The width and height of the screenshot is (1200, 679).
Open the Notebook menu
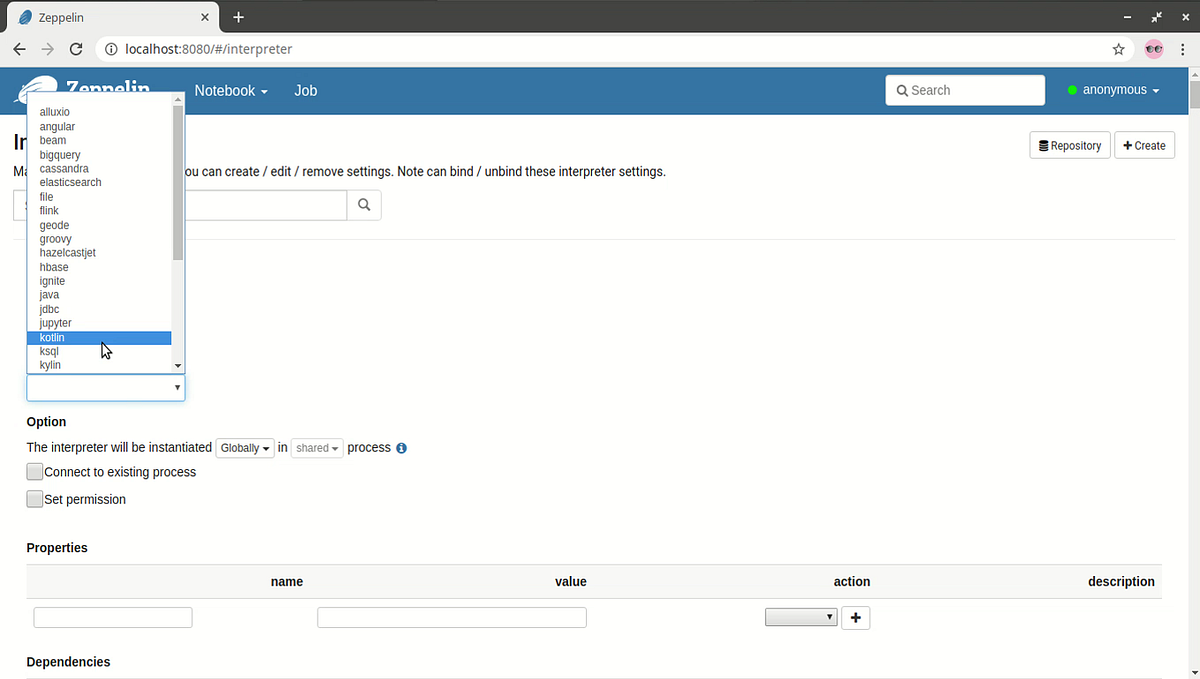point(230,90)
